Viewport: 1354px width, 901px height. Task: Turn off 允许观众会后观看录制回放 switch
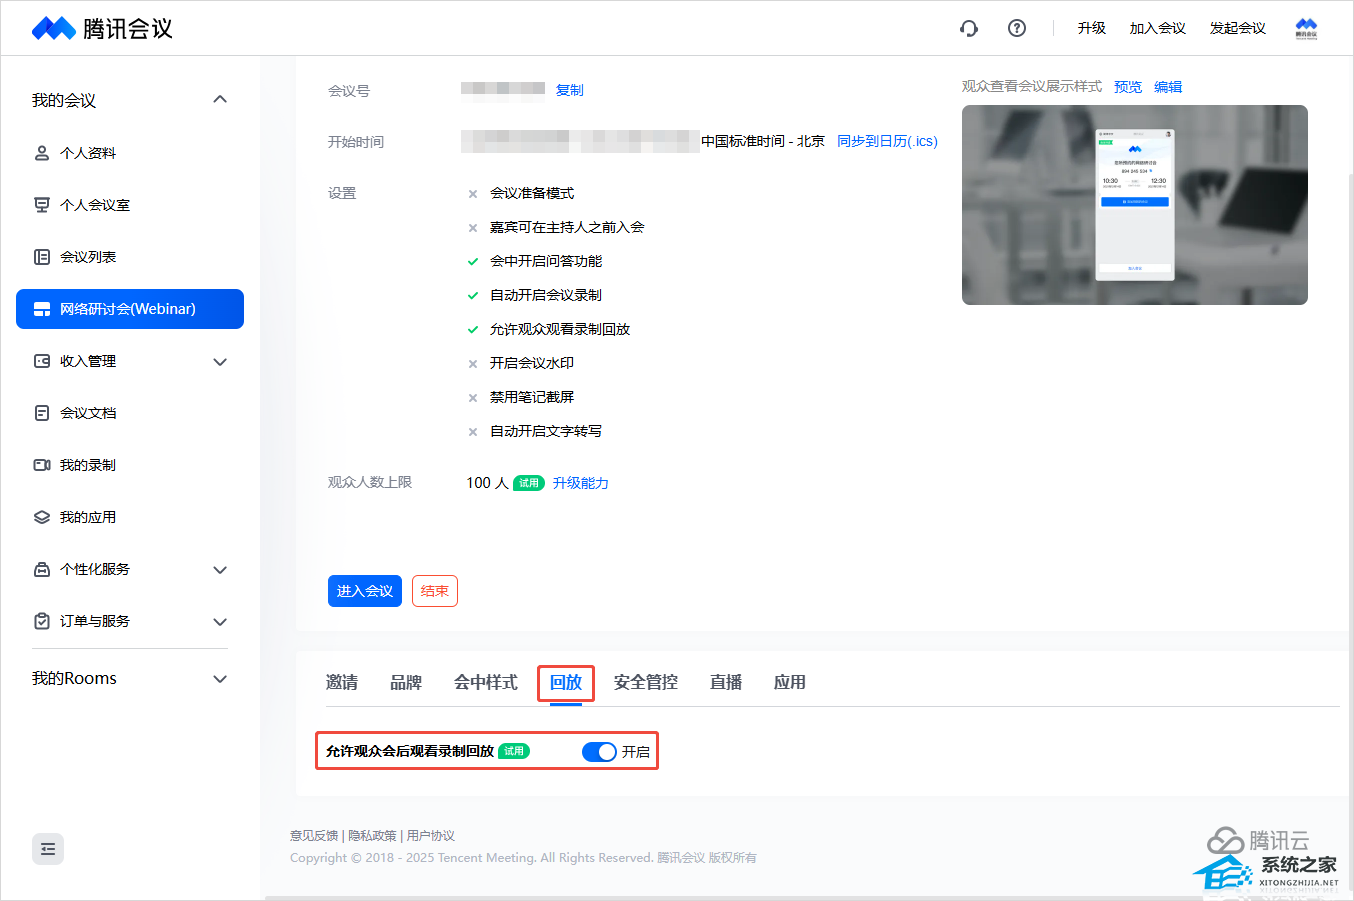point(599,752)
